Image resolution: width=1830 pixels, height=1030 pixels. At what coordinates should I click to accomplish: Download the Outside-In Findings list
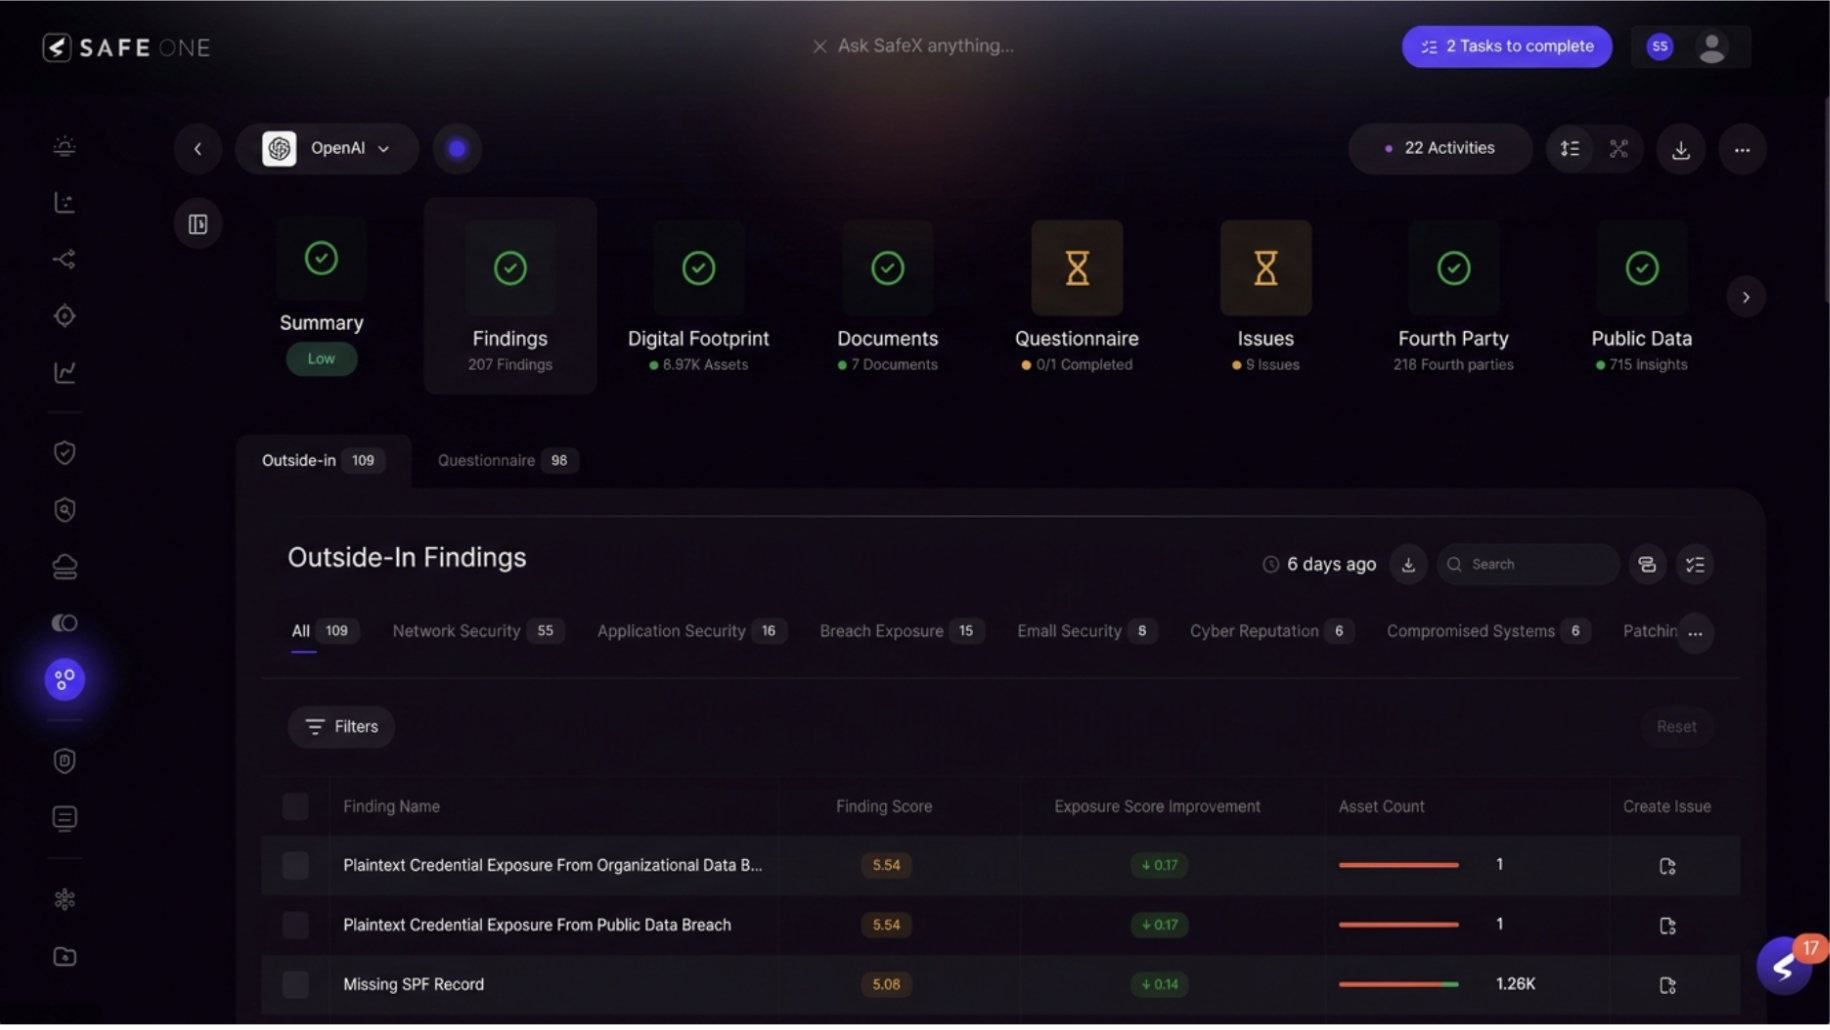(1408, 565)
